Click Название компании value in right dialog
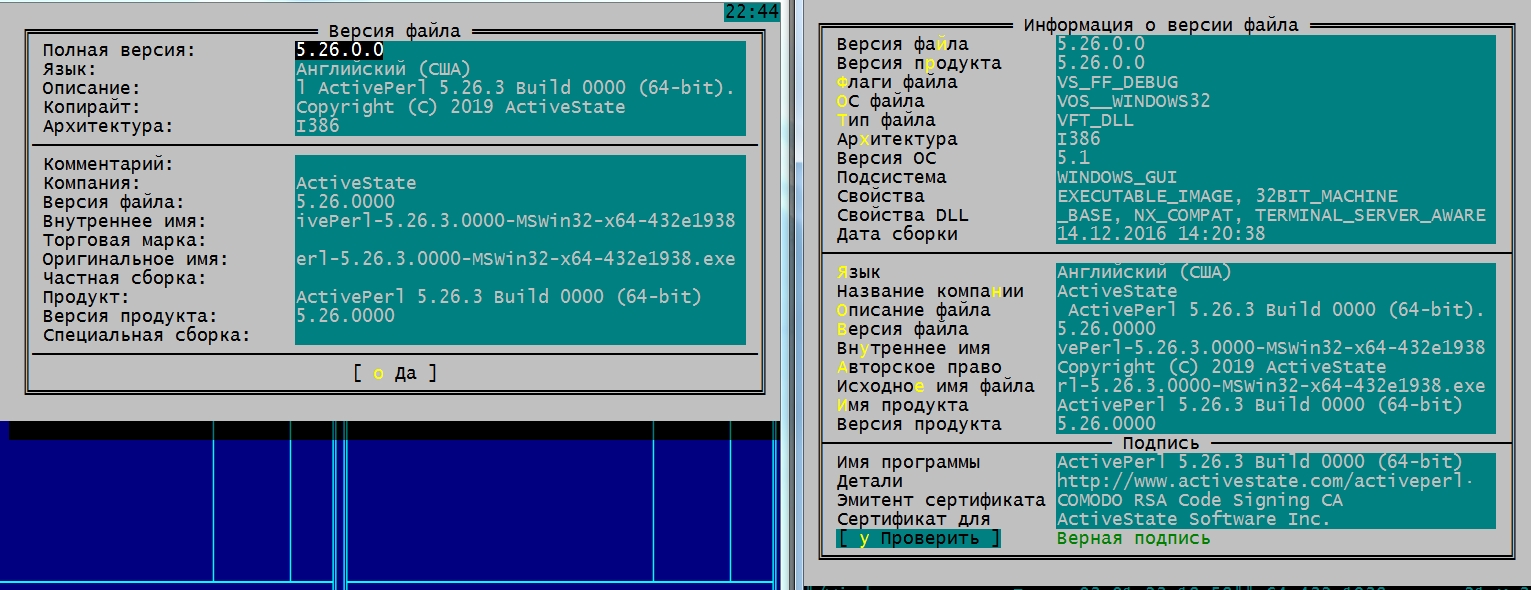Image resolution: width=1531 pixels, height=590 pixels. point(1276,291)
